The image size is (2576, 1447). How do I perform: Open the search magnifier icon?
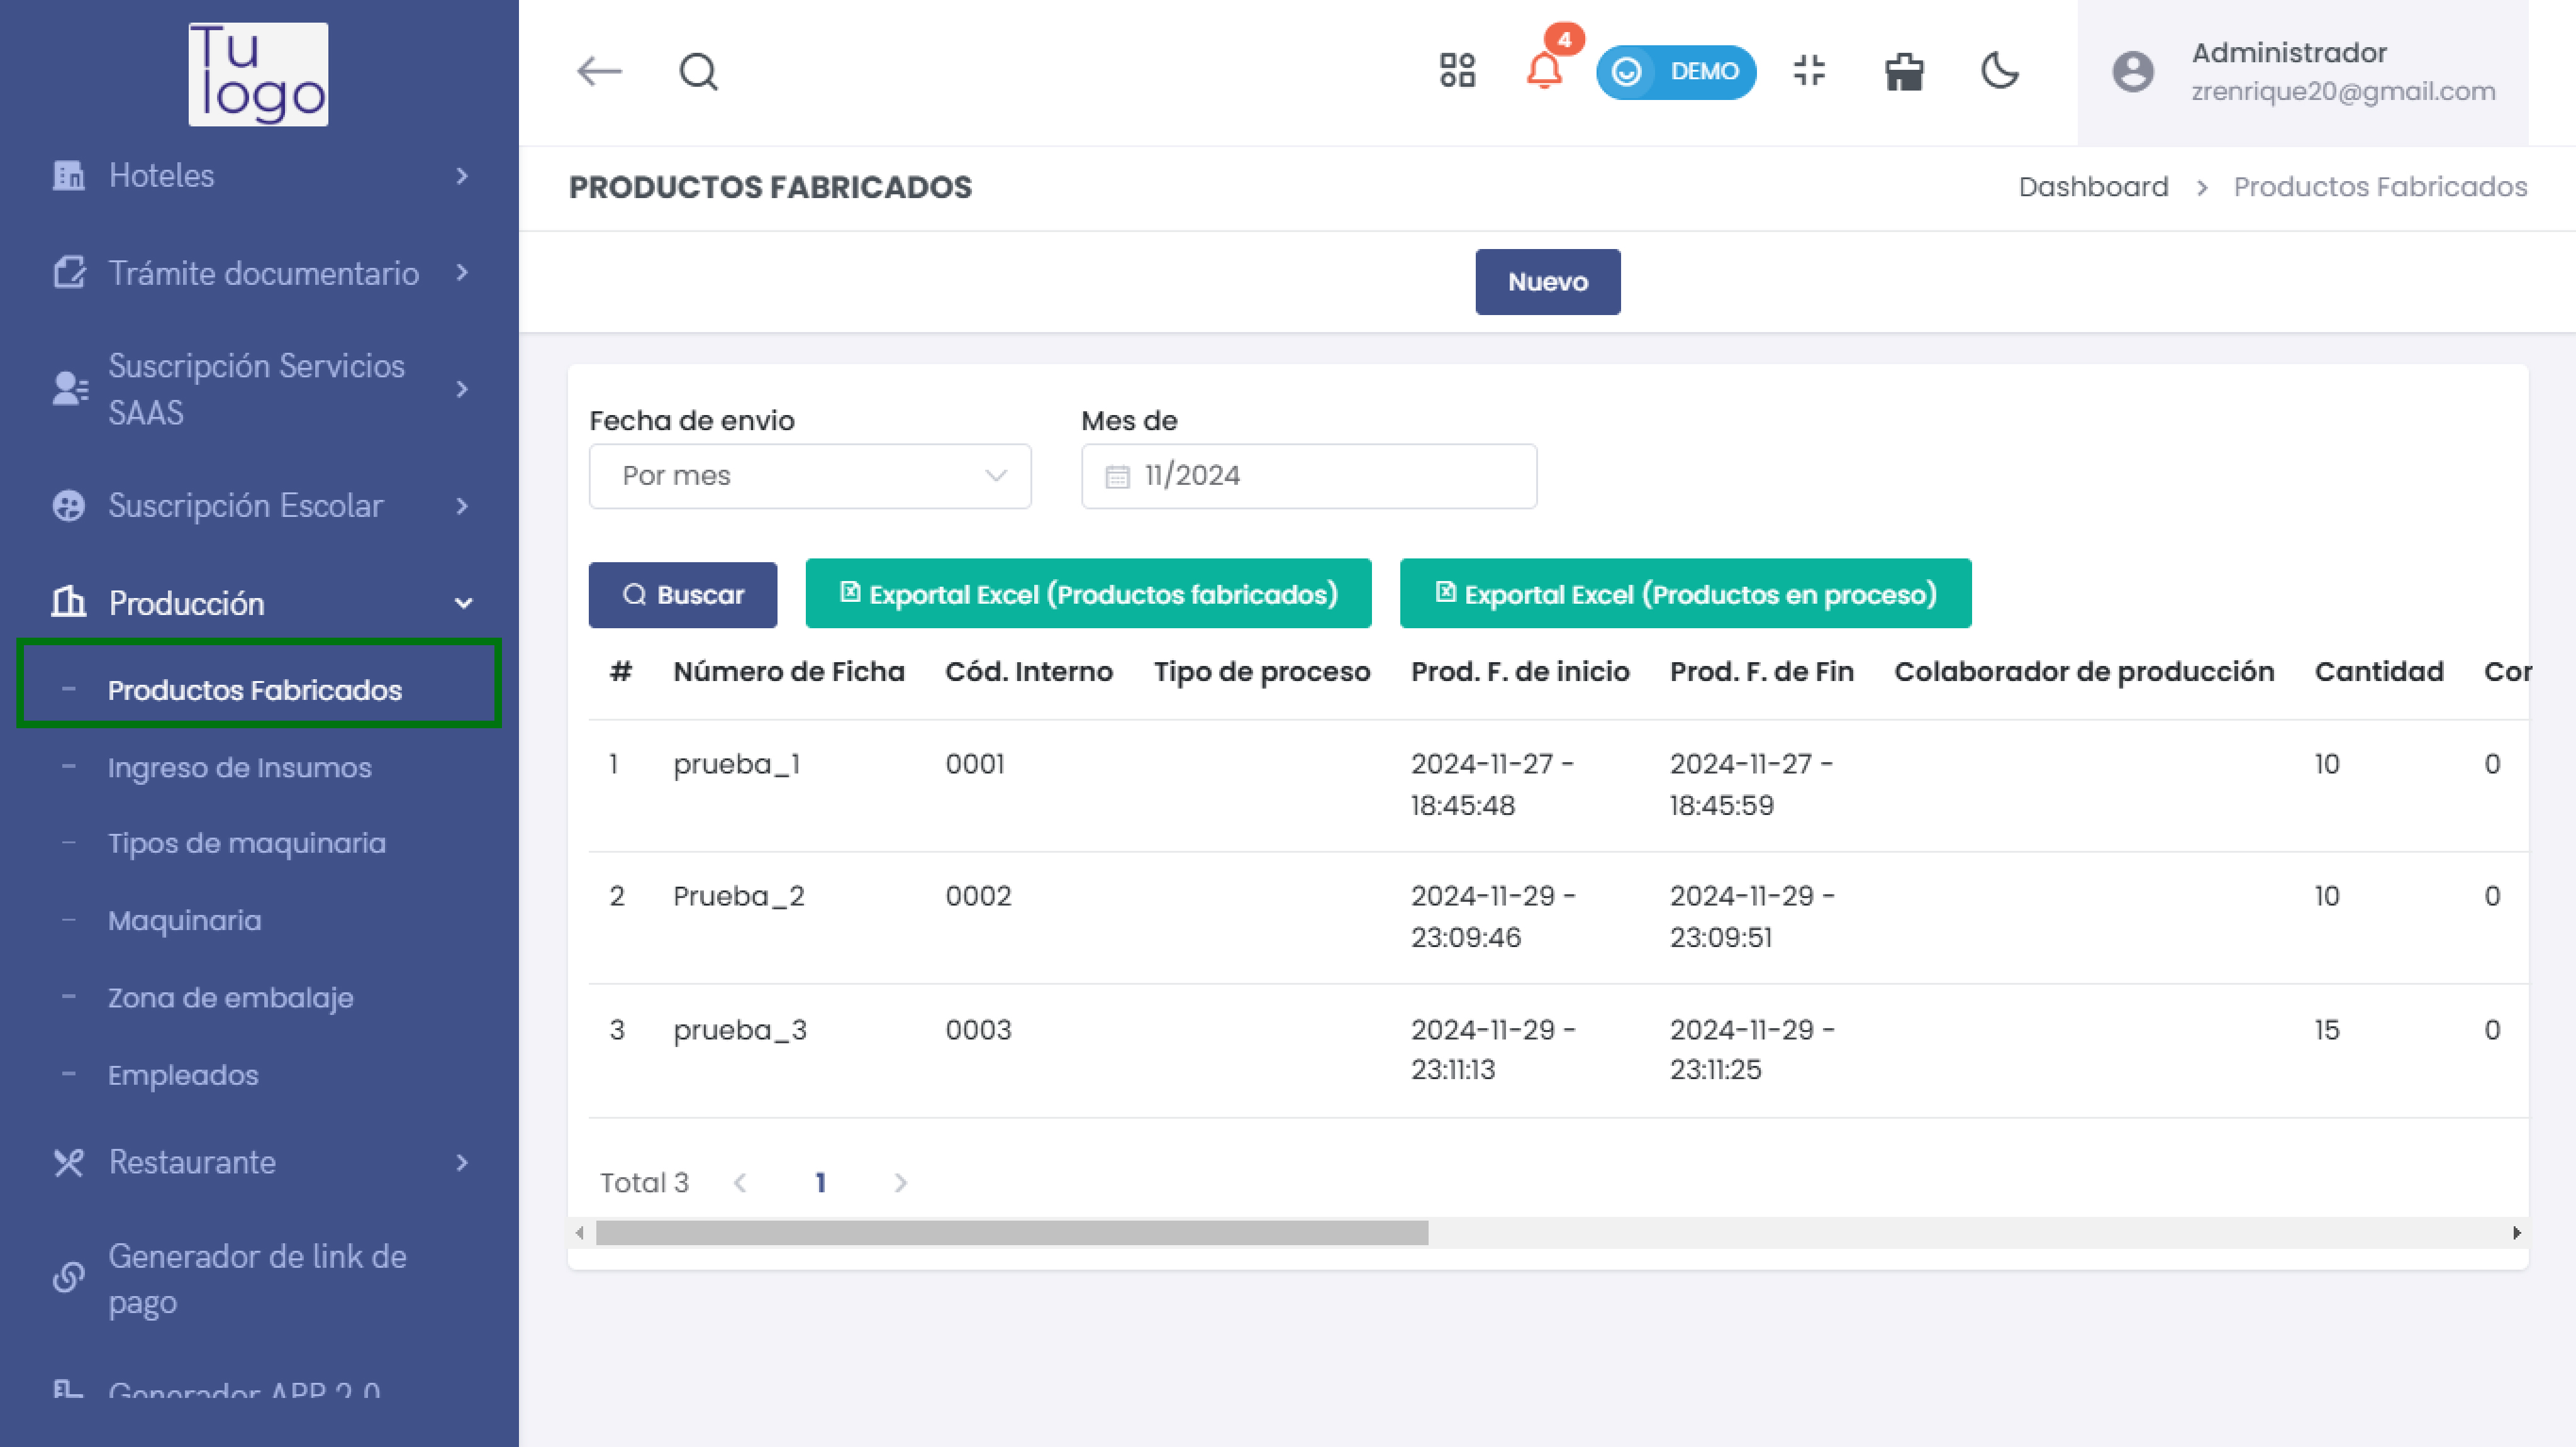(x=698, y=72)
